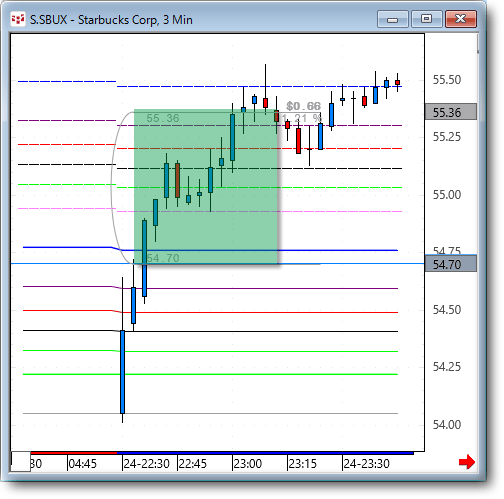Maximize the S.SBUX chart window
The height and width of the screenshot is (499, 504).
coord(427,19)
